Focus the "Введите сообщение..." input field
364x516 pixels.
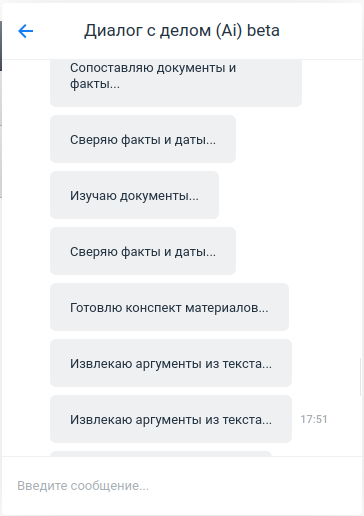pyautogui.click(x=182, y=486)
